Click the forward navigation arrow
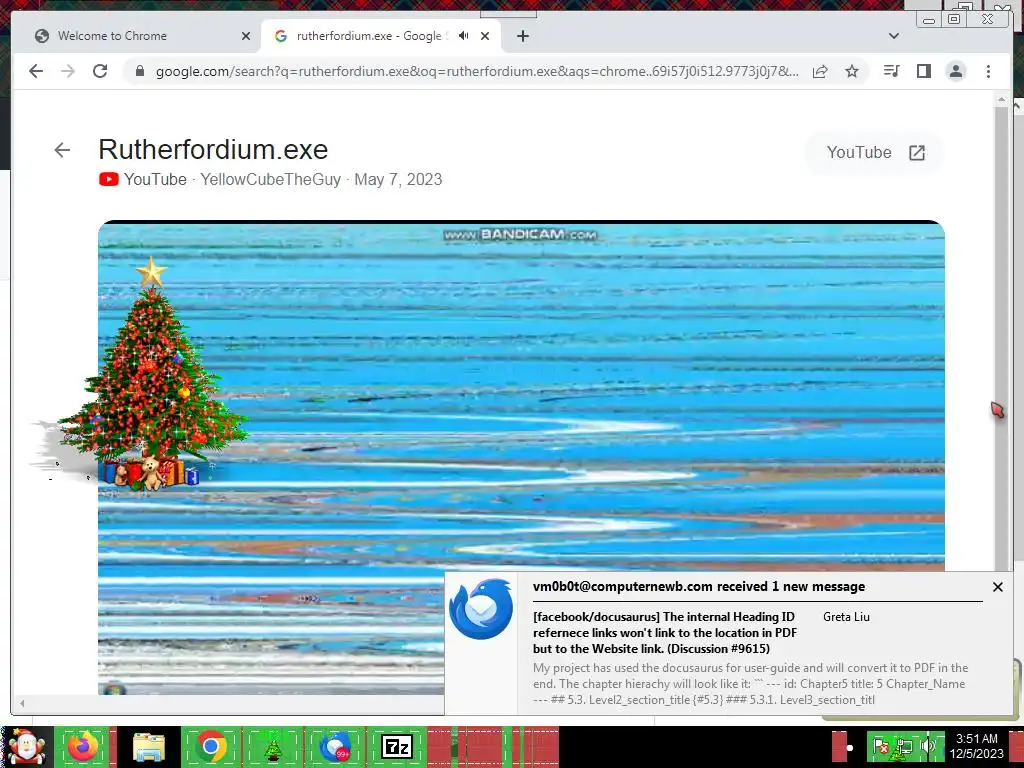Screen dimensions: 1024x768 tap(68, 71)
